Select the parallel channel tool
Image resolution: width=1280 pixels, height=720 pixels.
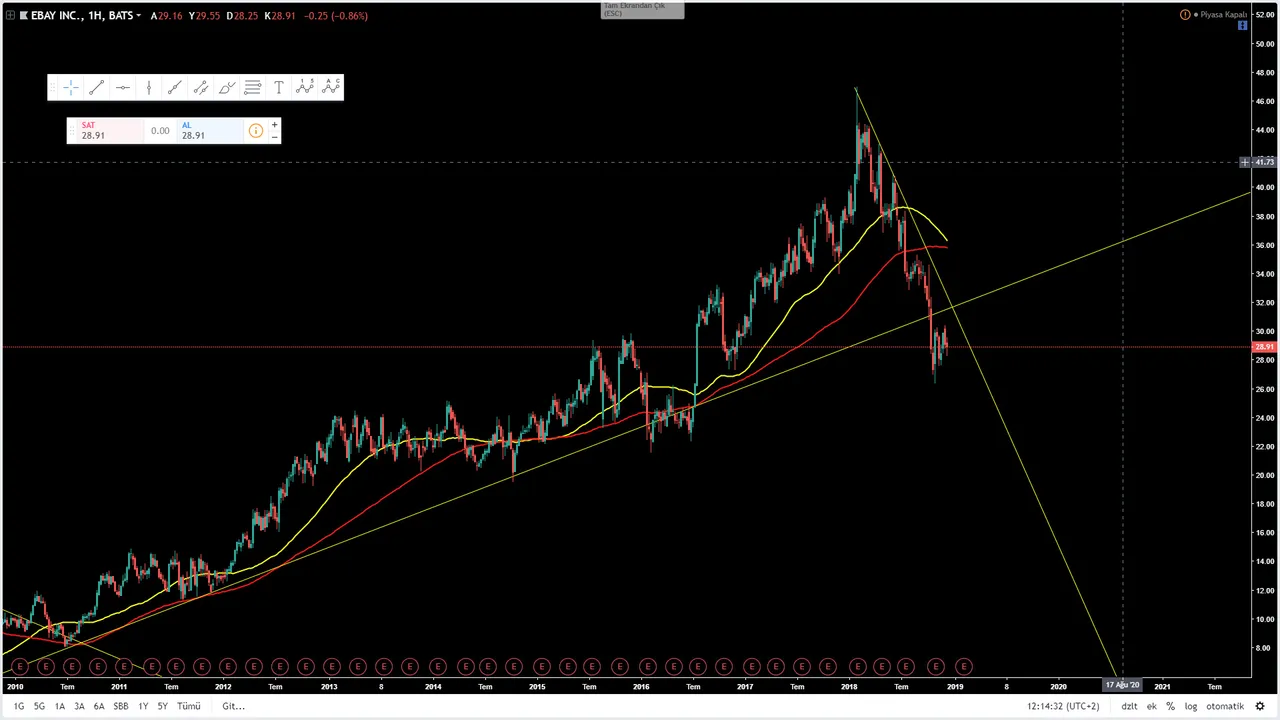point(201,88)
